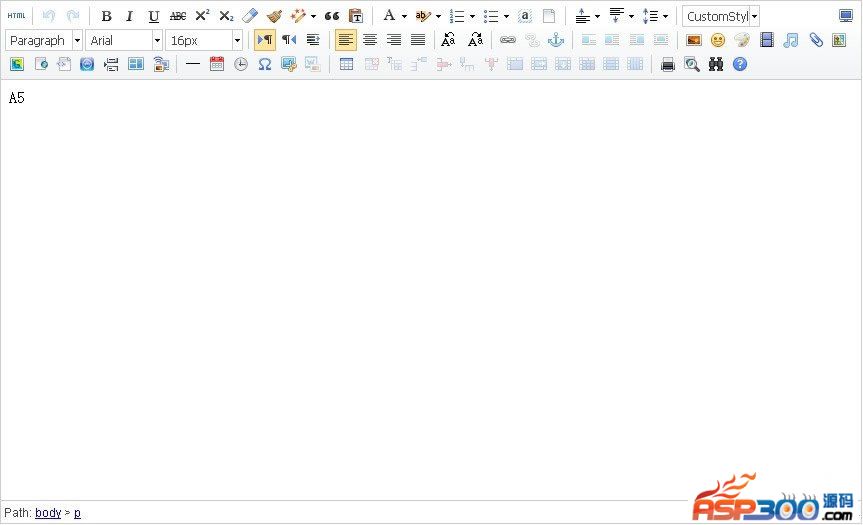This screenshot has width=863, height=525.
Task: Click the blue help question mark icon
Action: pyautogui.click(x=740, y=64)
